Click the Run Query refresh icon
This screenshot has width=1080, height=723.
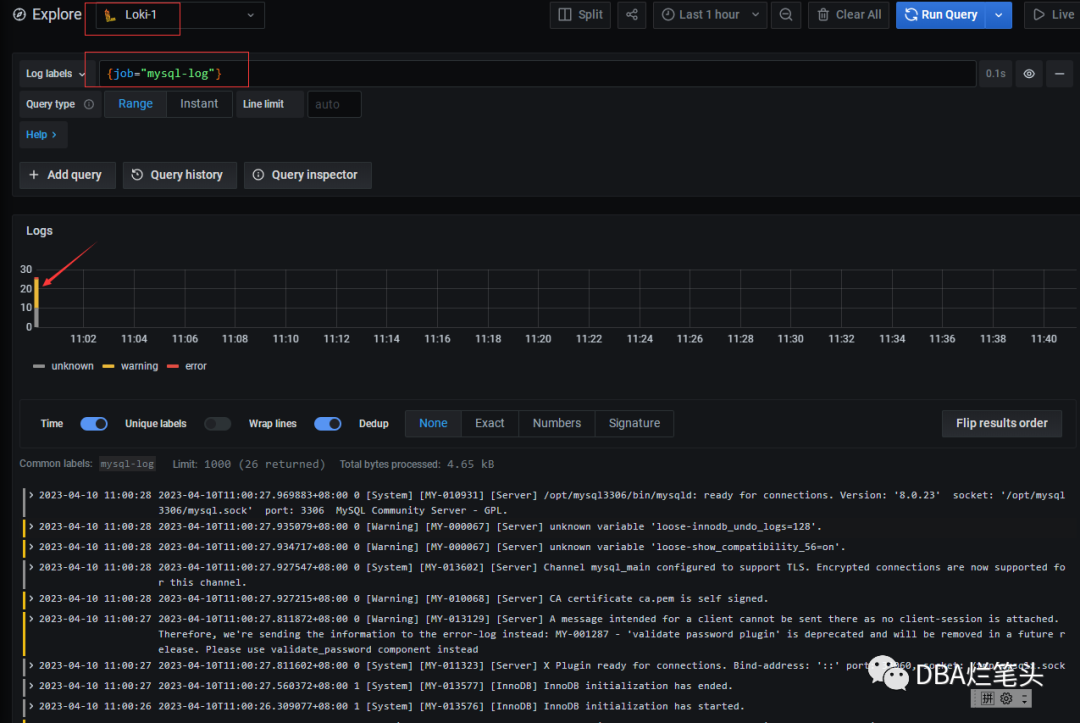pyautogui.click(x=911, y=14)
